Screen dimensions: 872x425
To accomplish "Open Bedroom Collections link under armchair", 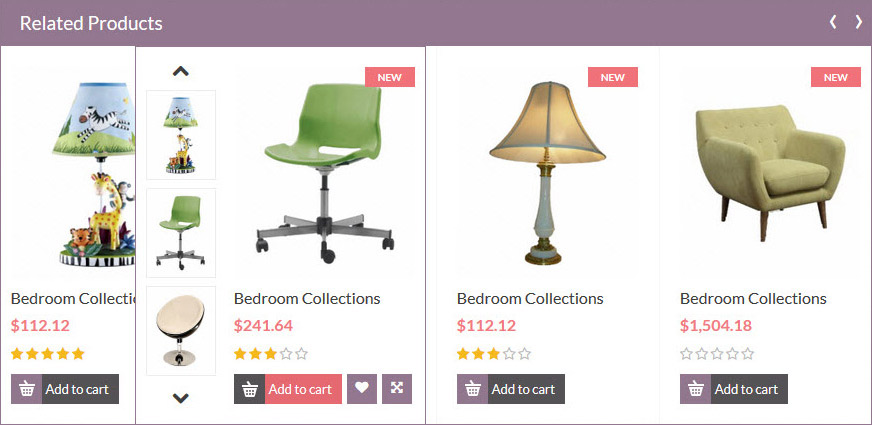I will pyautogui.click(x=753, y=299).
